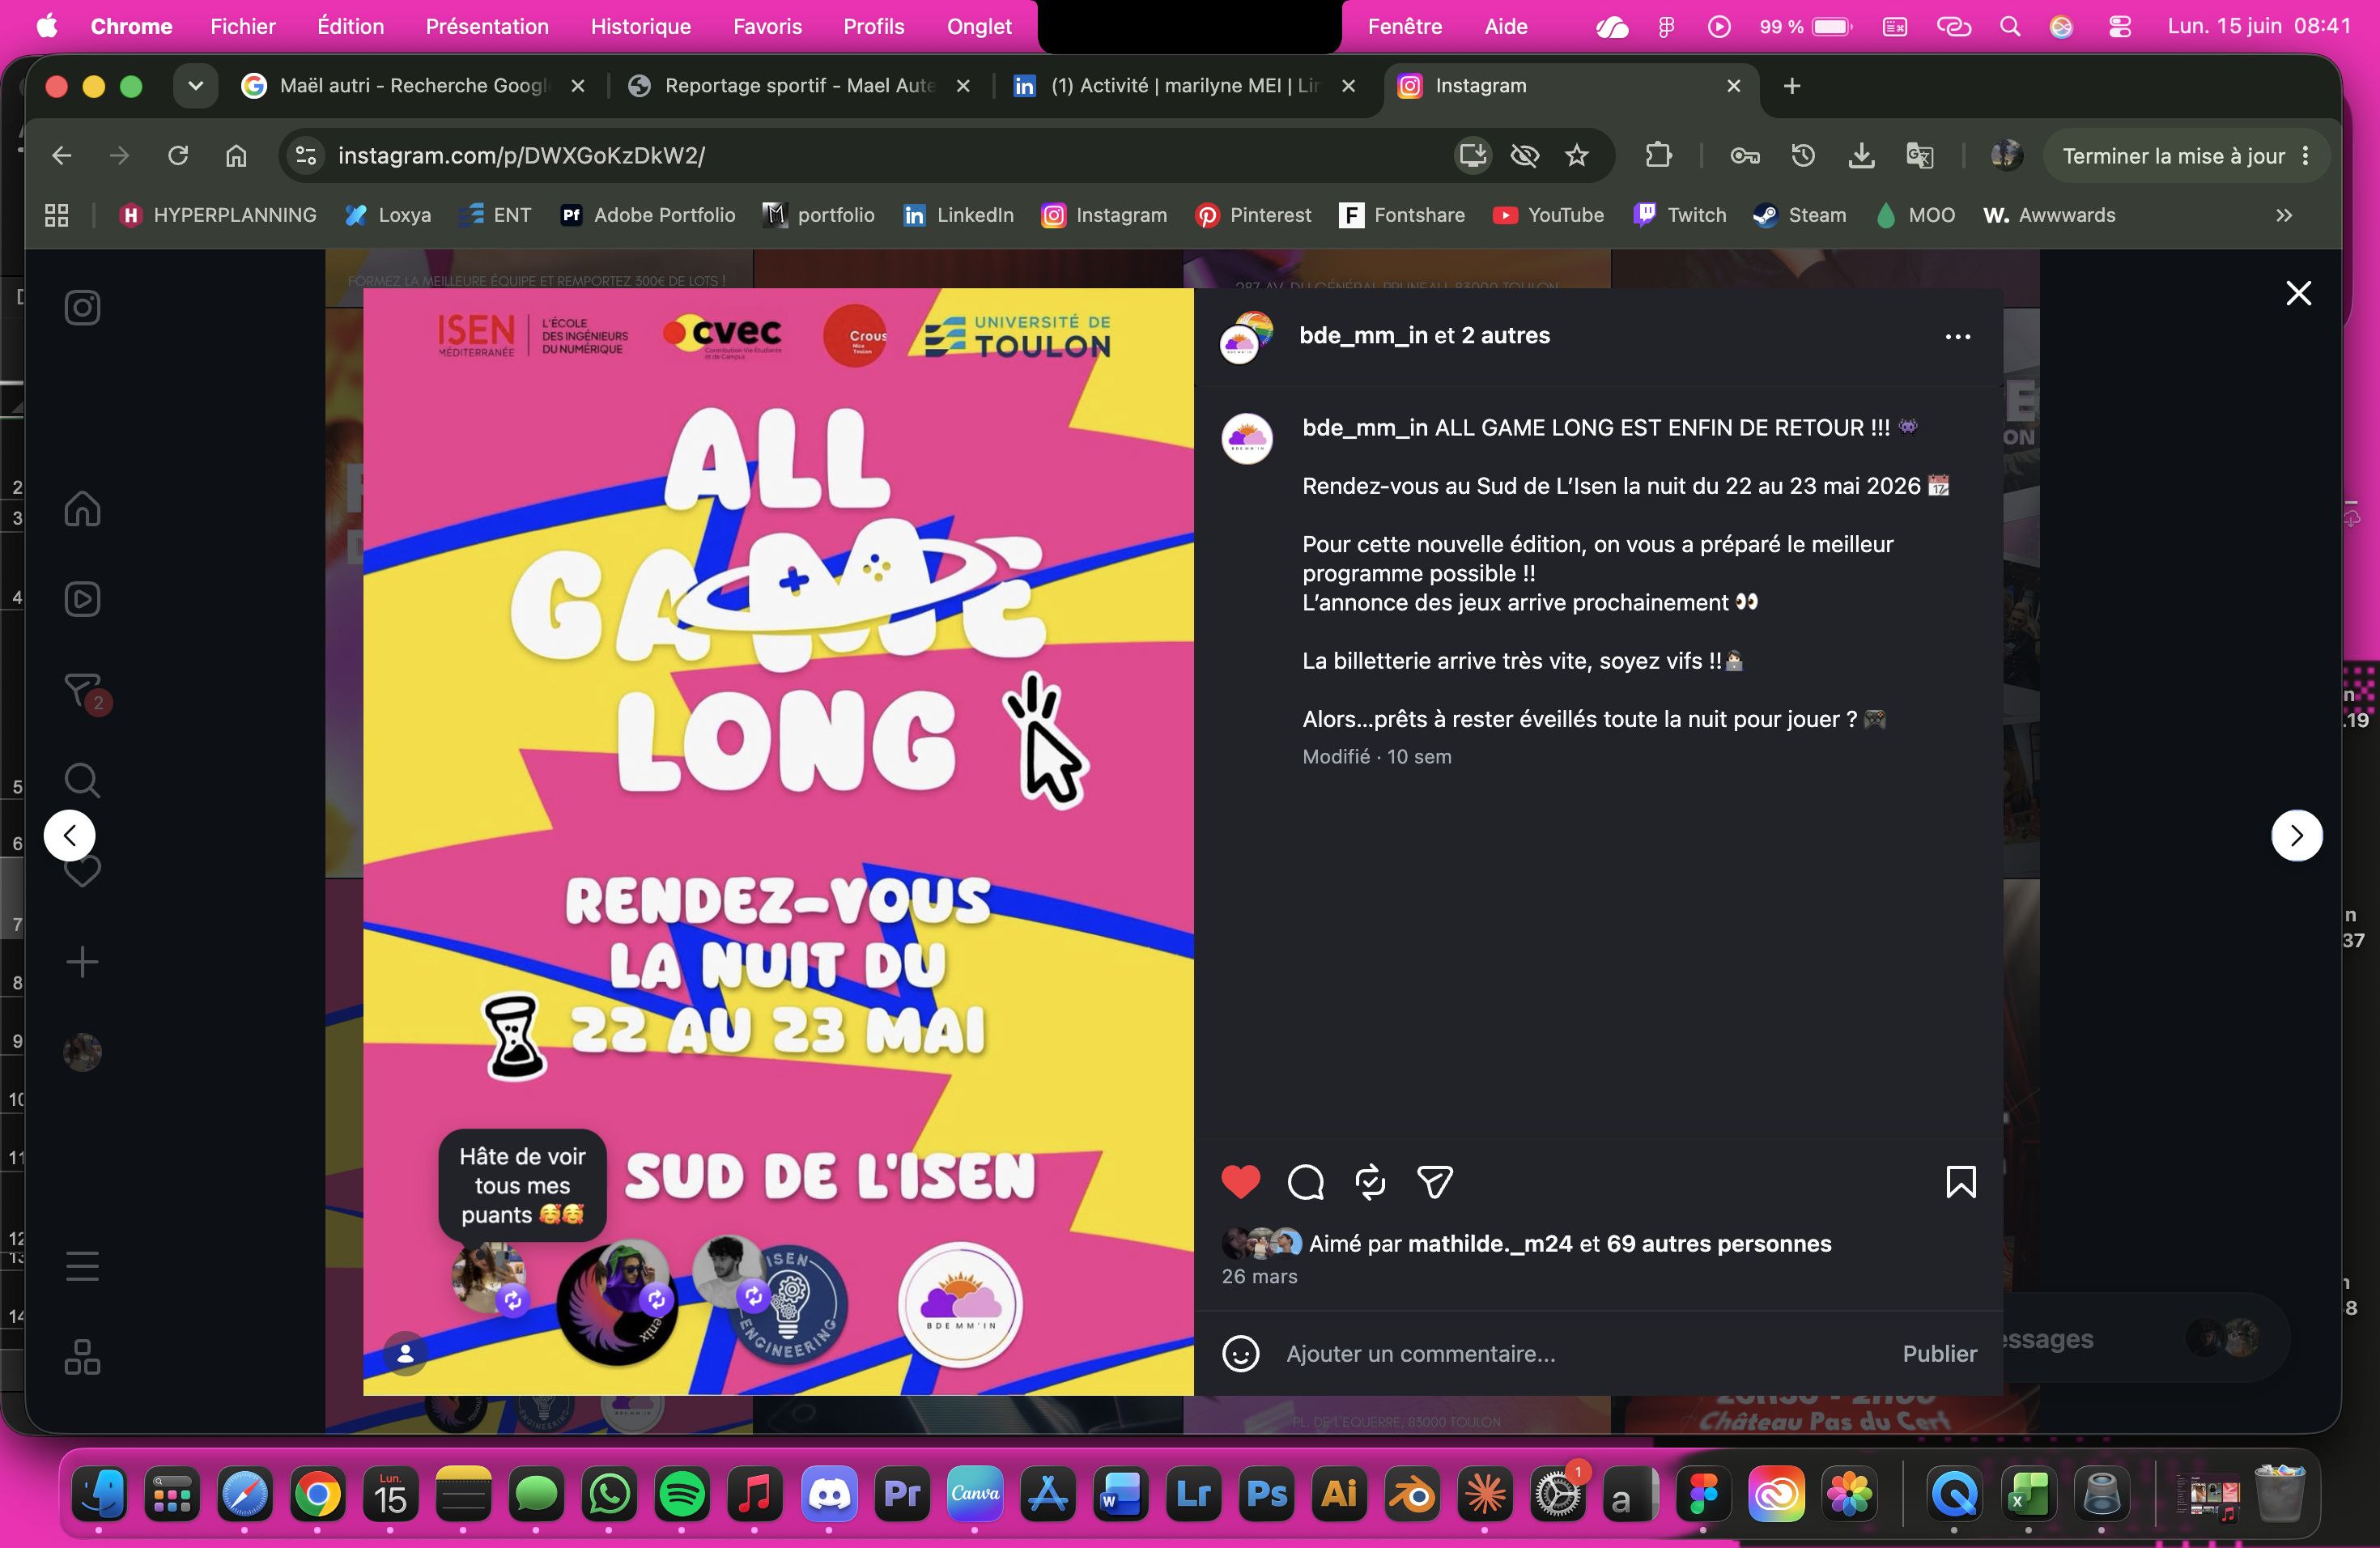The width and height of the screenshot is (2380, 1548).
Task: Open the hamburger More menu in sidebar
Action: coord(82,1266)
